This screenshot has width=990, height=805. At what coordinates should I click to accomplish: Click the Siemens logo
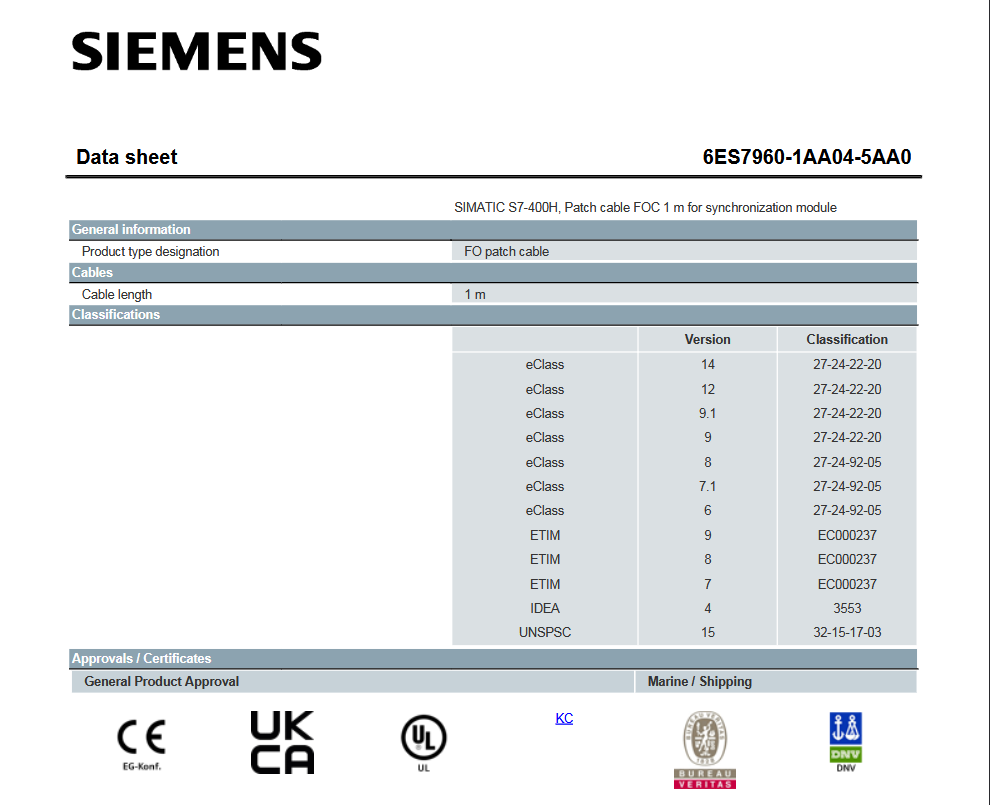coord(196,51)
